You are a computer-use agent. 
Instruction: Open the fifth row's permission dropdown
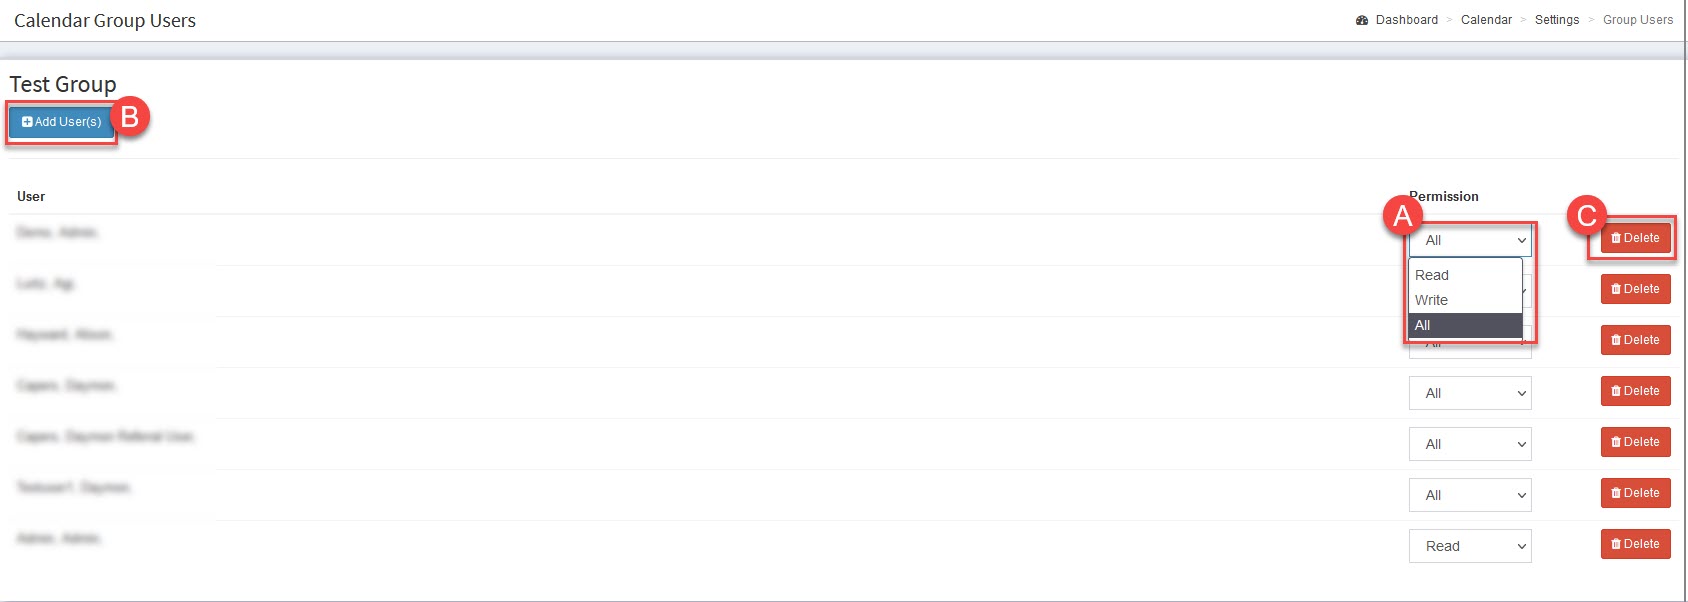point(1470,444)
